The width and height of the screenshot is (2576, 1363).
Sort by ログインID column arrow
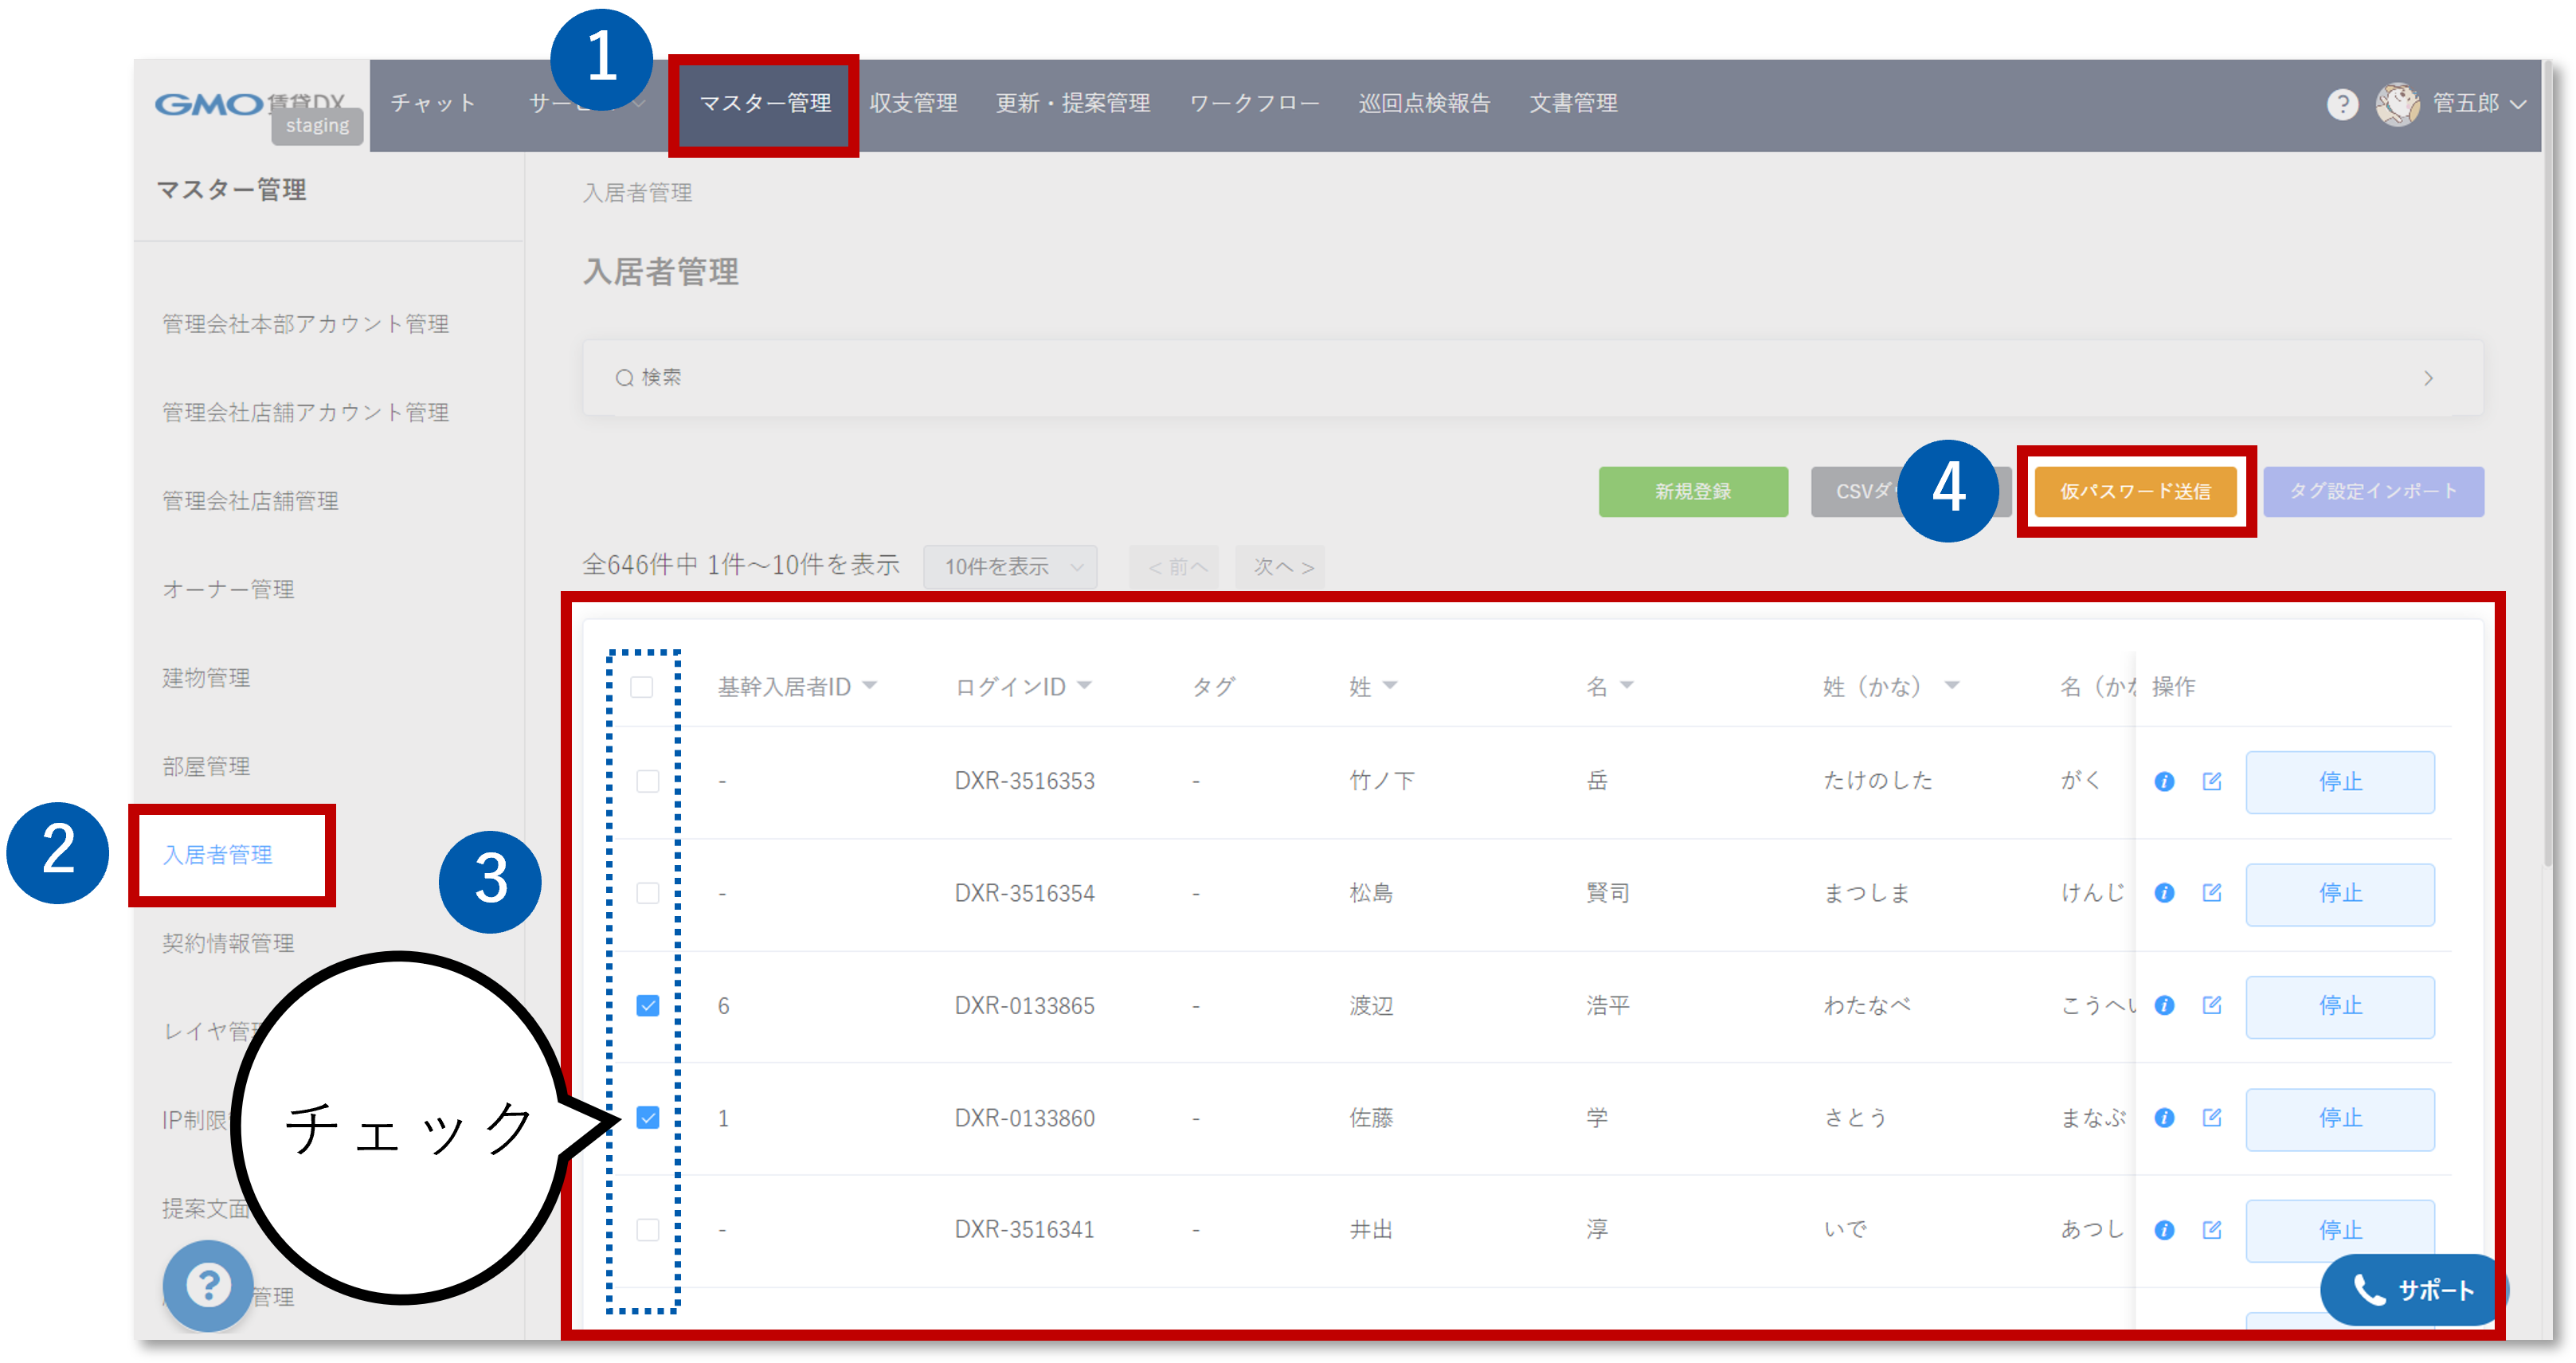point(1085,686)
